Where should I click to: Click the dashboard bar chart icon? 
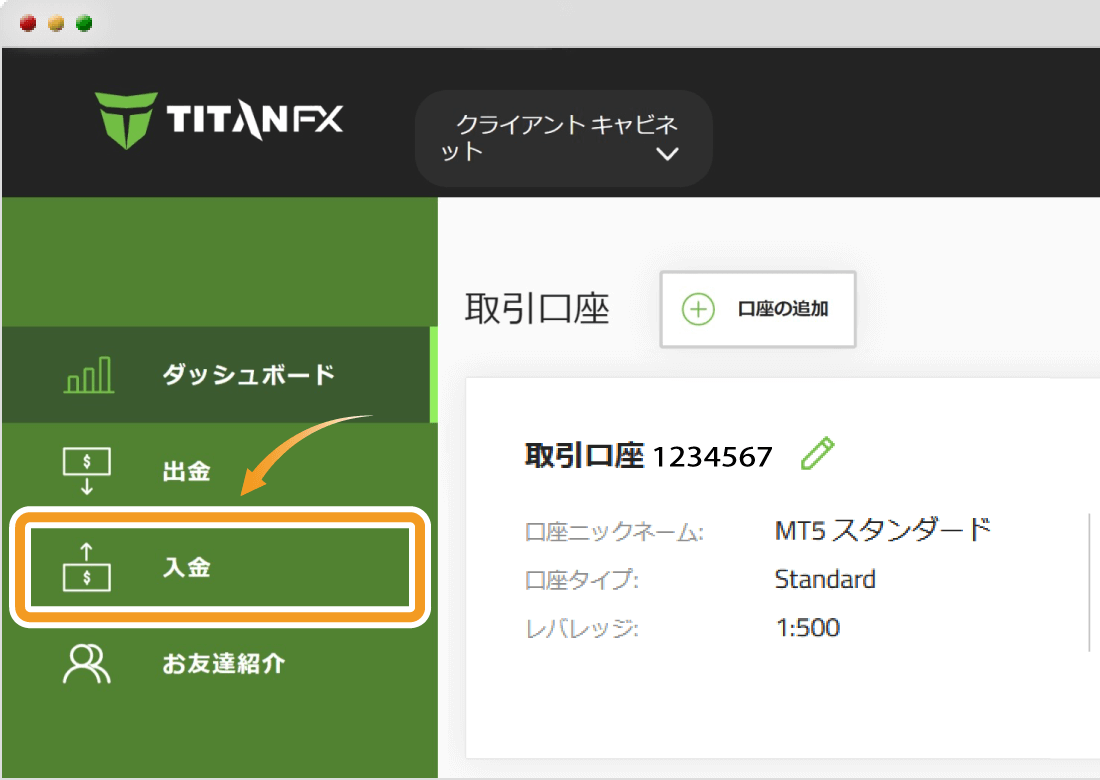(x=88, y=375)
